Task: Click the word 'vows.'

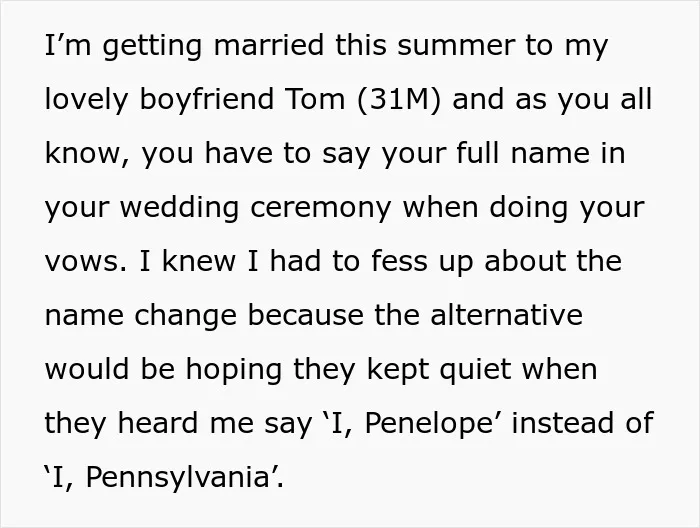Action: pyautogui.click(x=85, y=262)
